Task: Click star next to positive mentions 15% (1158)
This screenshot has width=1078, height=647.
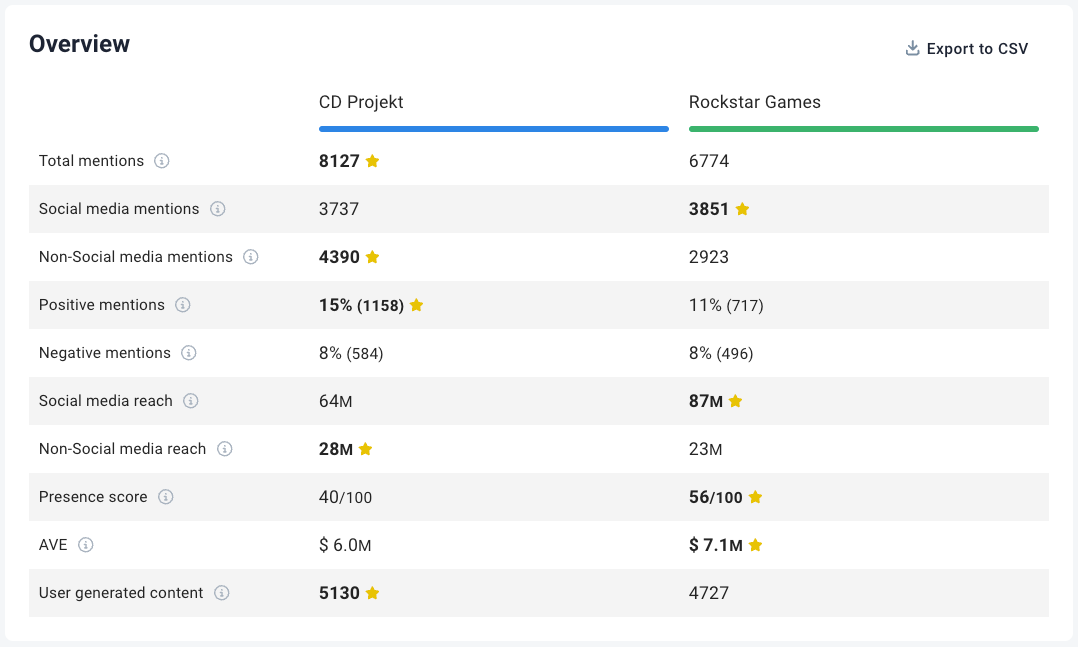Action: 417,305
